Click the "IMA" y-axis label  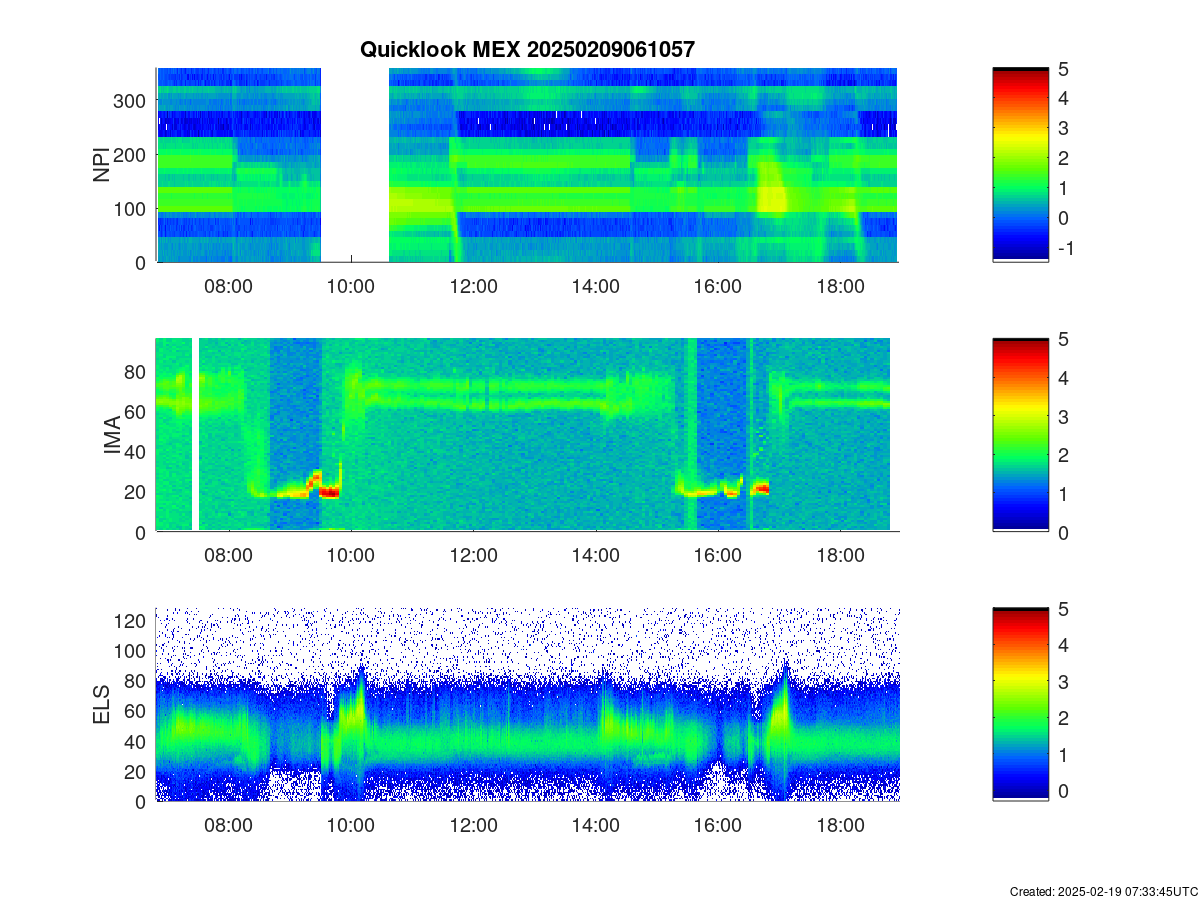pyautogui.click(x=112, y=435)
